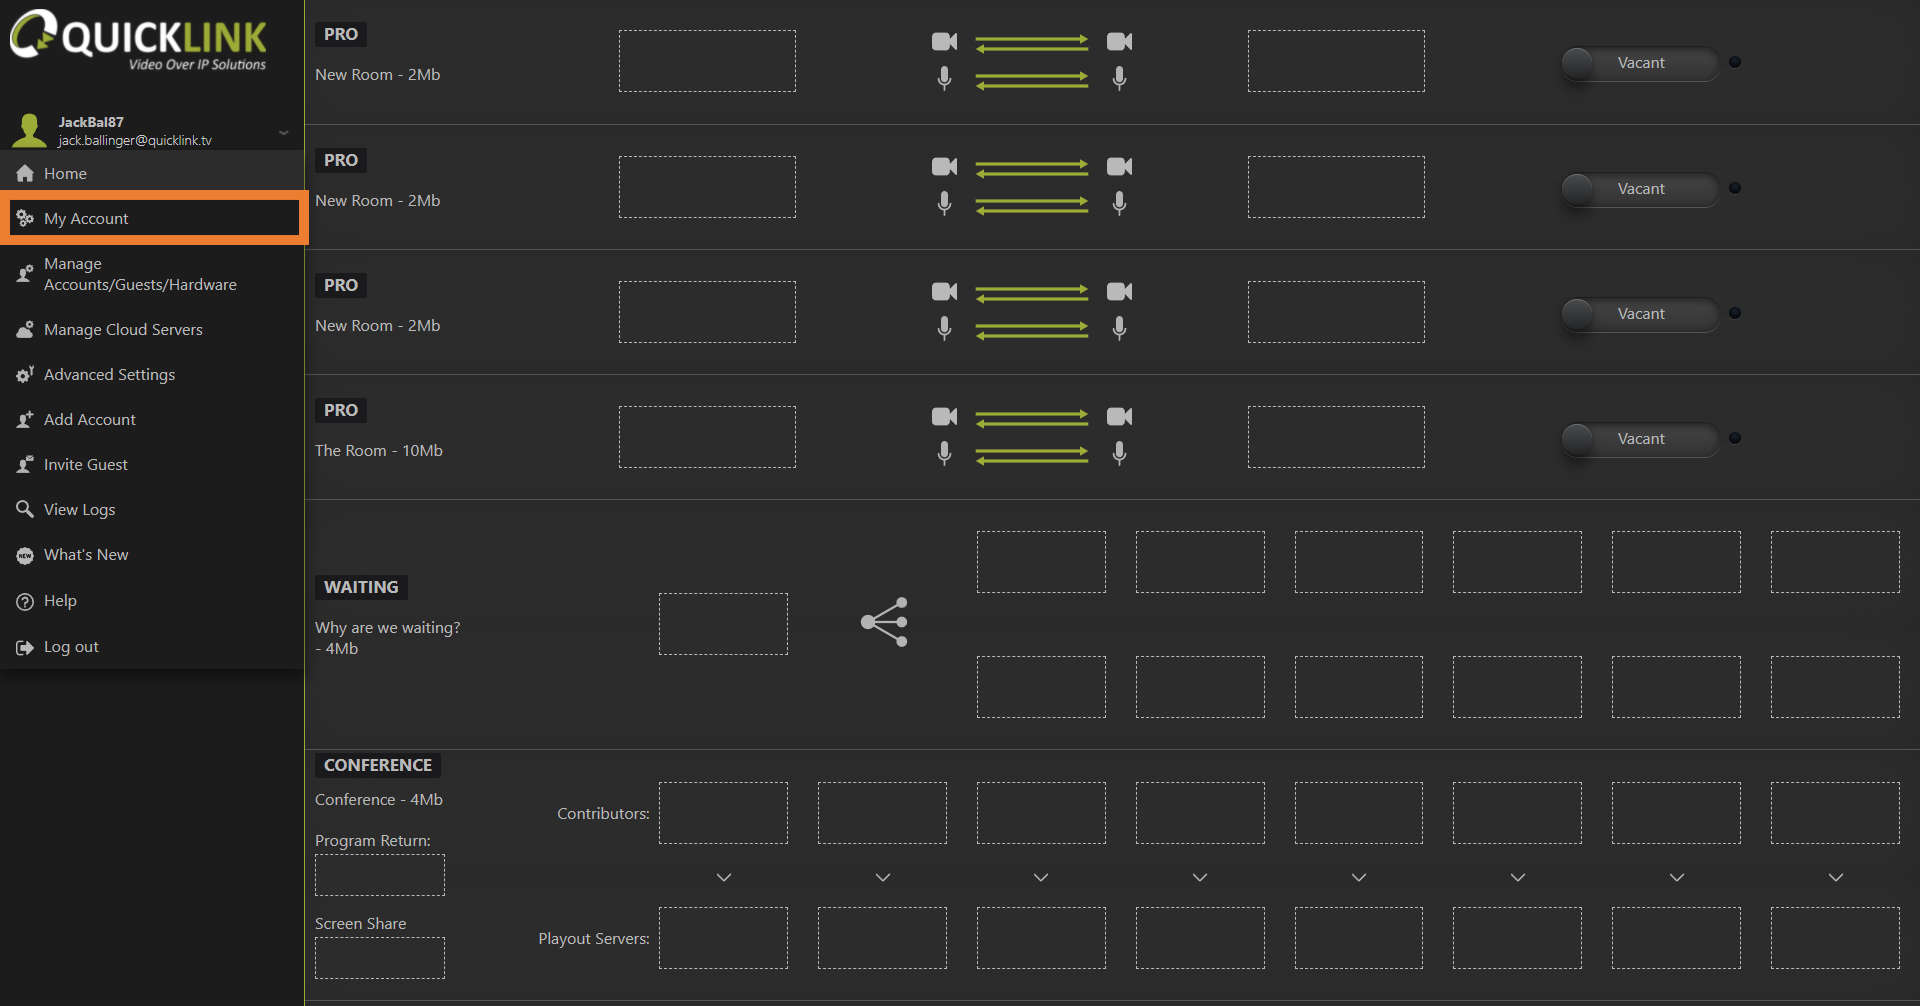Open Manage Cloud Servers from the sidebar
Image resolution: width=1920 pixels, height=1006 pixels.
pos(123,329)
